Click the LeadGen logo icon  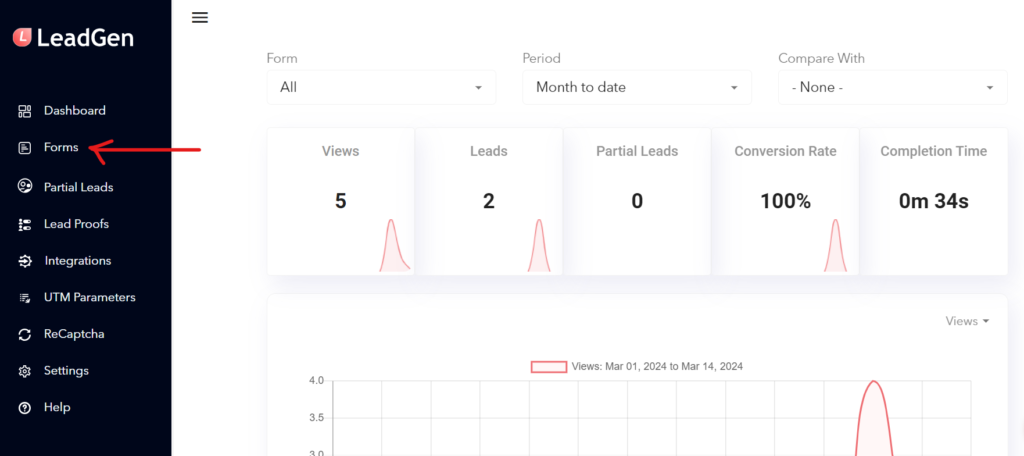23,37
